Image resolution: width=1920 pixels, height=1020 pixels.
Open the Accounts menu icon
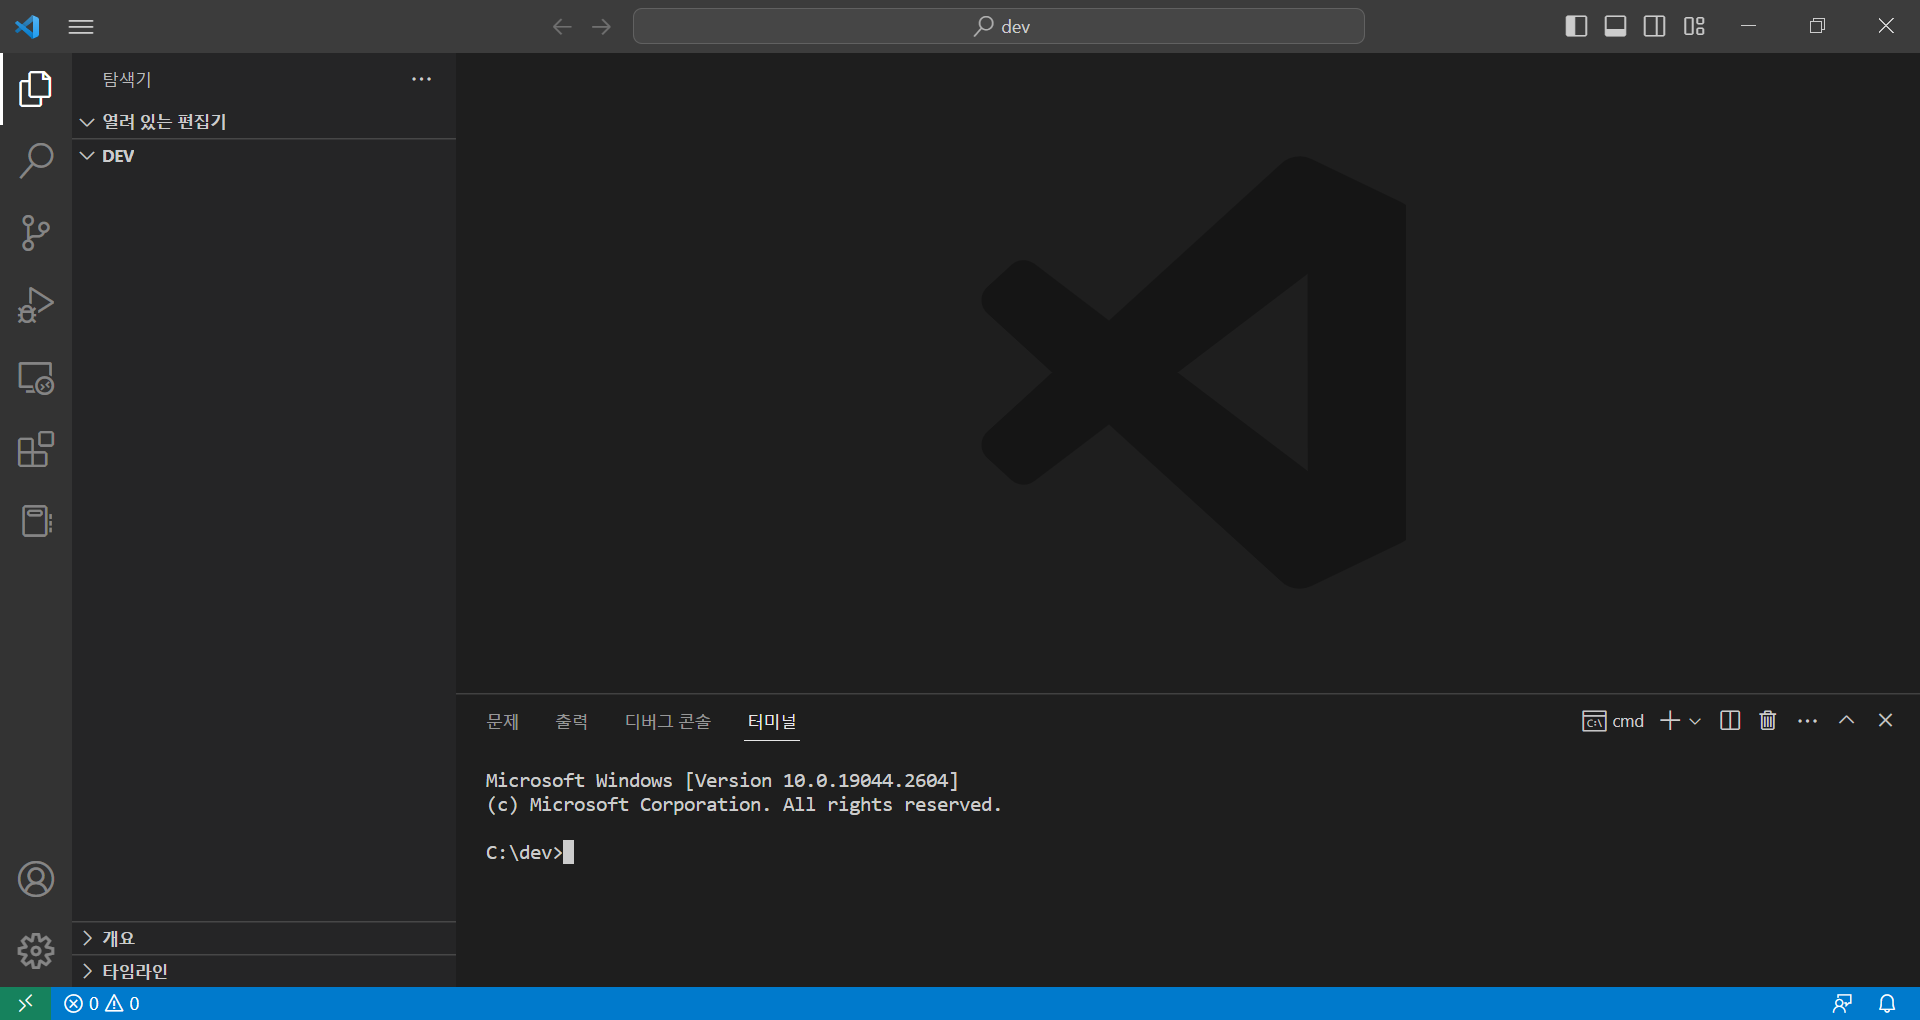coord(36,879)
